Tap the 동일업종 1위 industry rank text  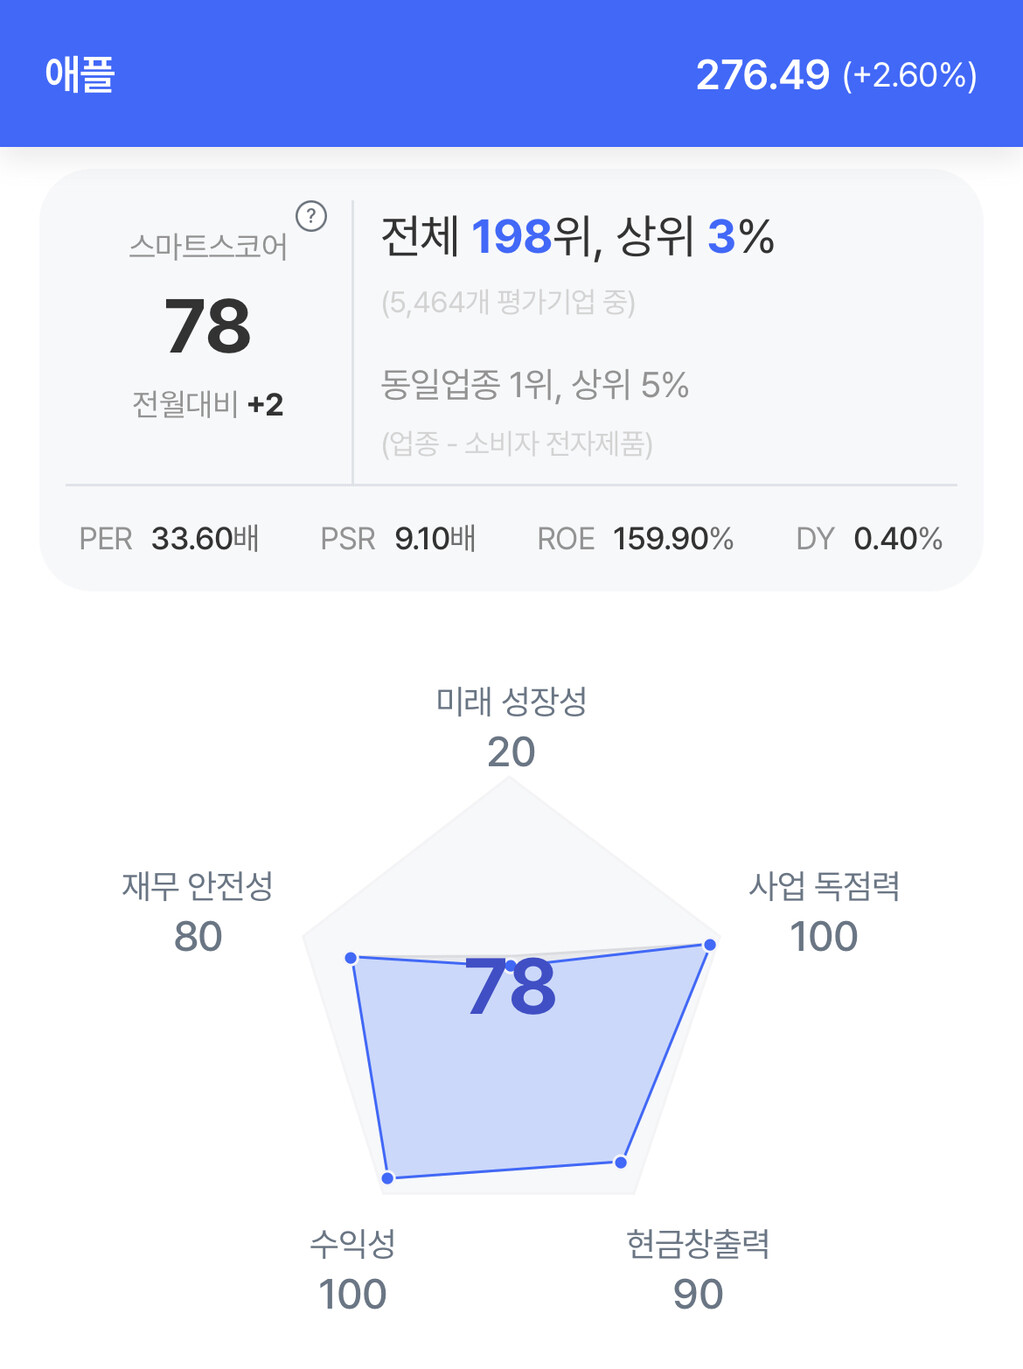[x=534, y=385]
